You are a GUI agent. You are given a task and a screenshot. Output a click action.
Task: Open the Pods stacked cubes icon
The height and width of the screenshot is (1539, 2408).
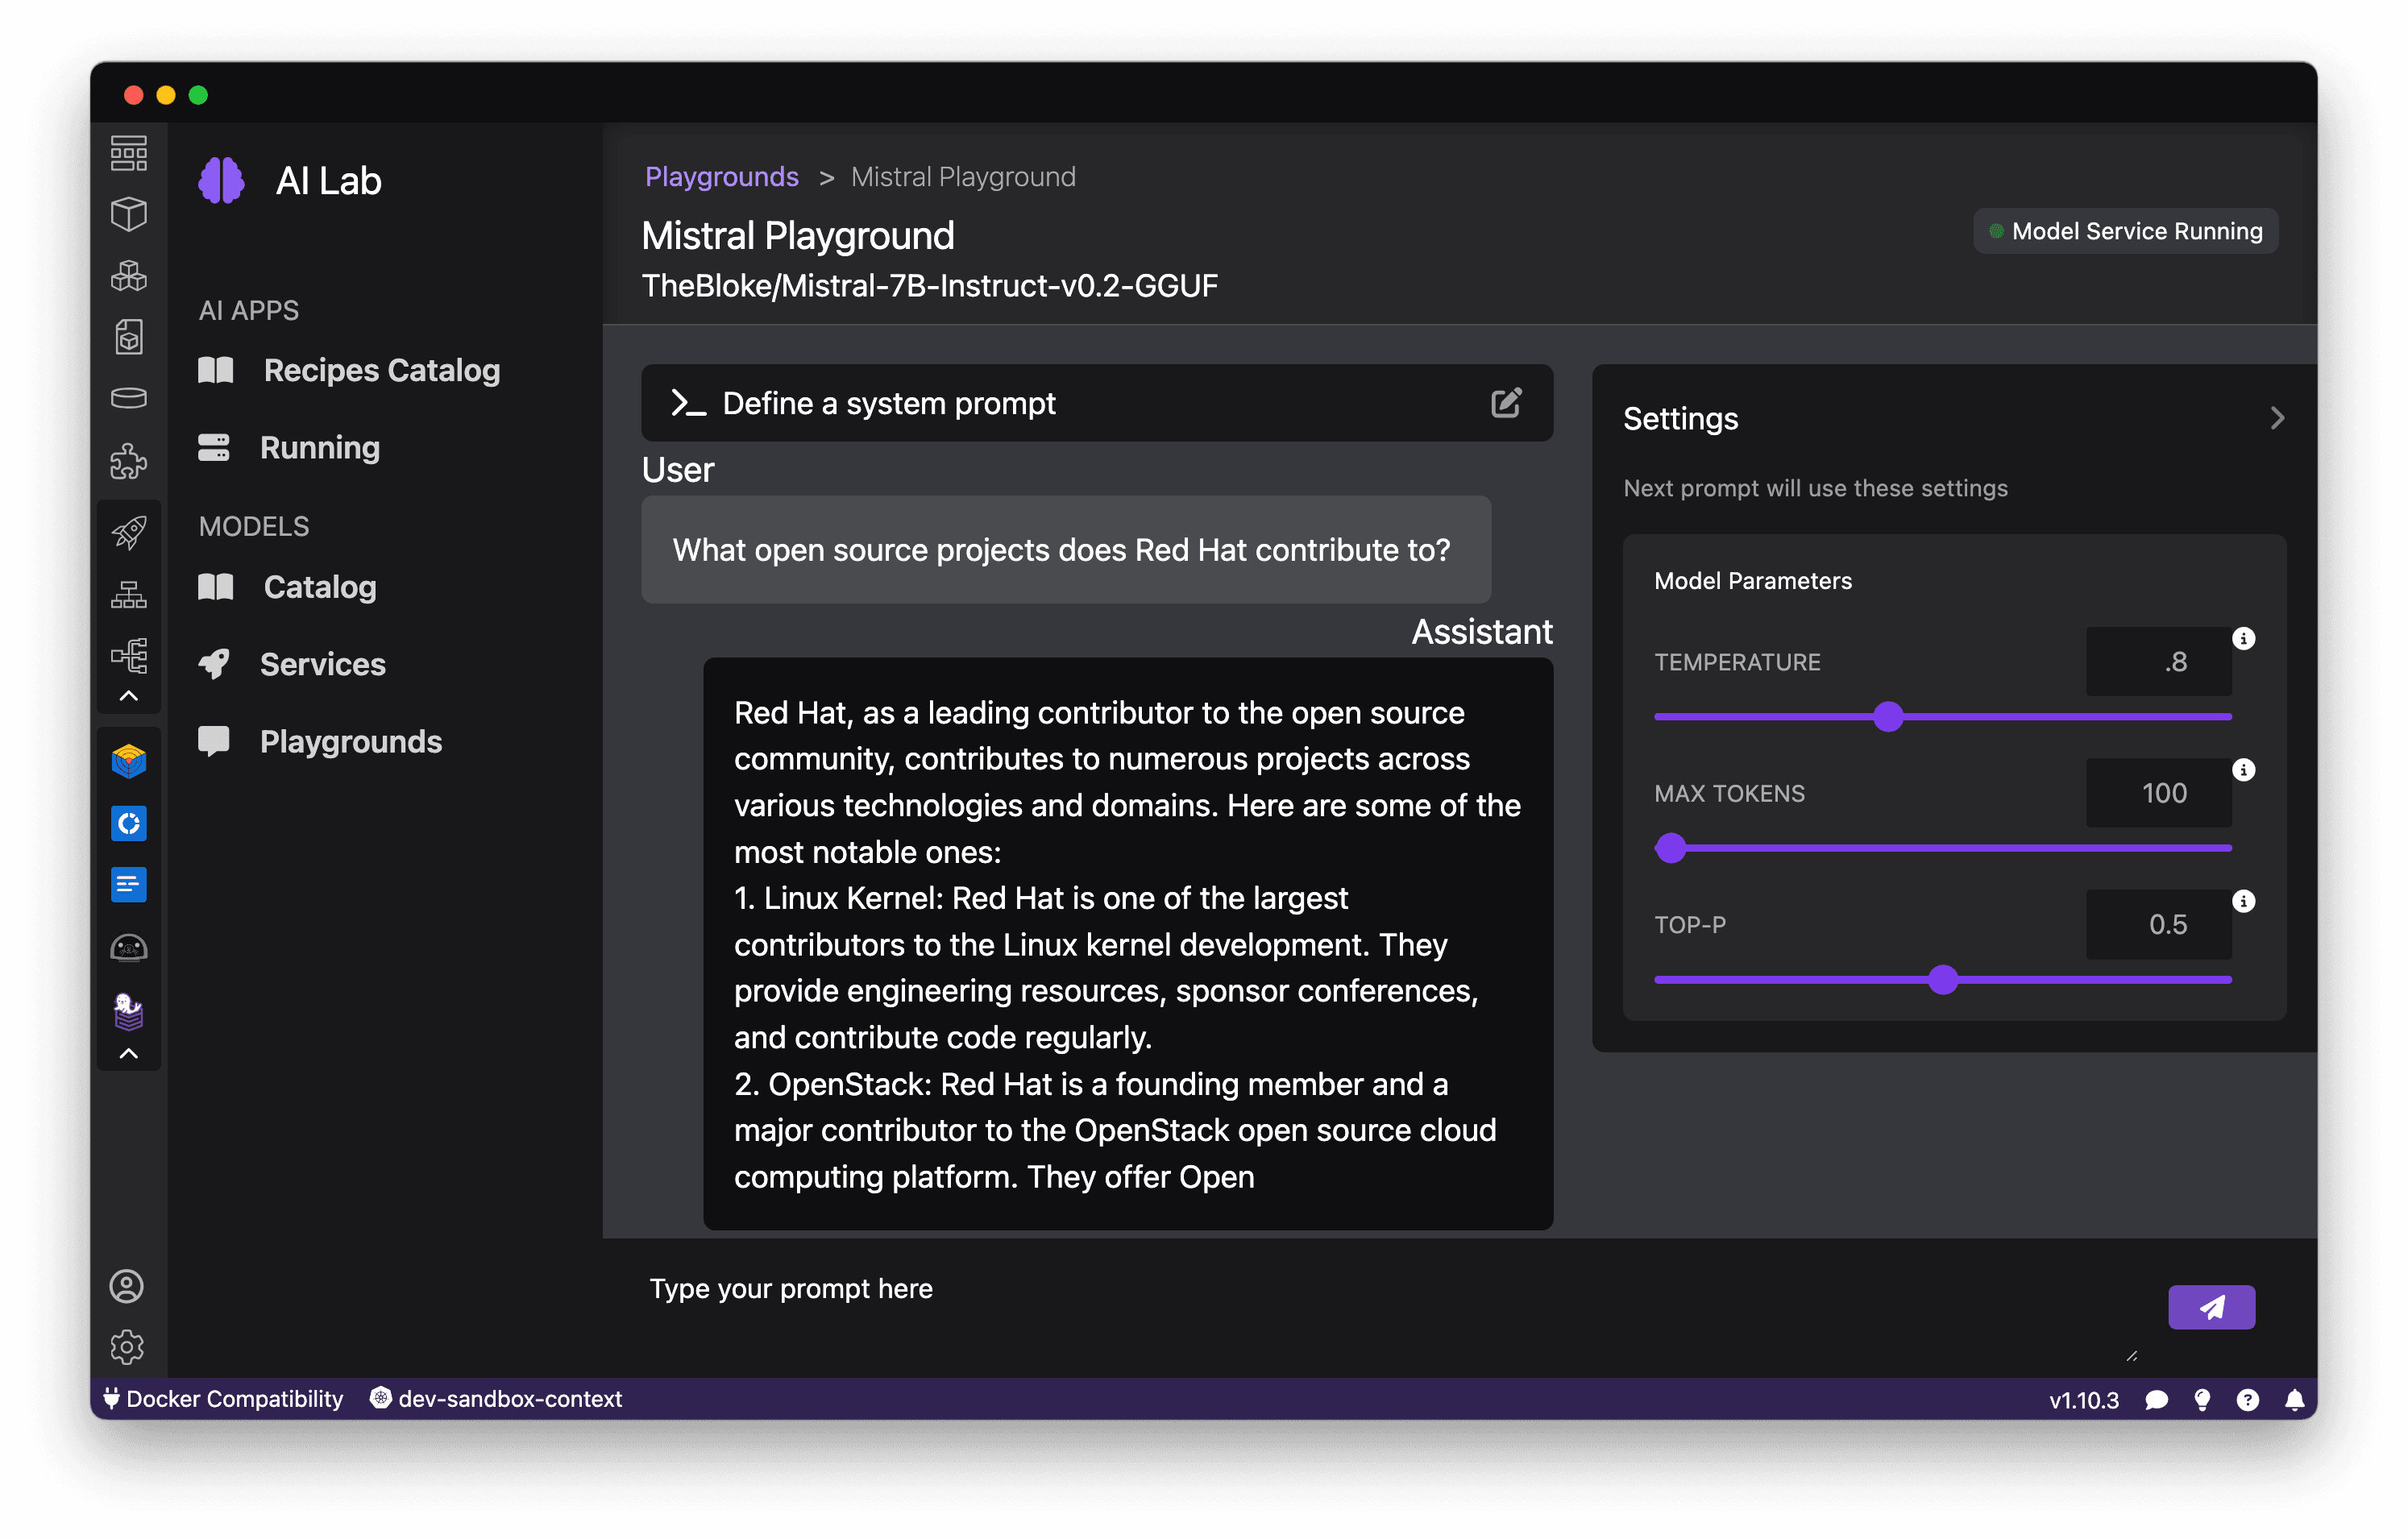pos(128,275)
